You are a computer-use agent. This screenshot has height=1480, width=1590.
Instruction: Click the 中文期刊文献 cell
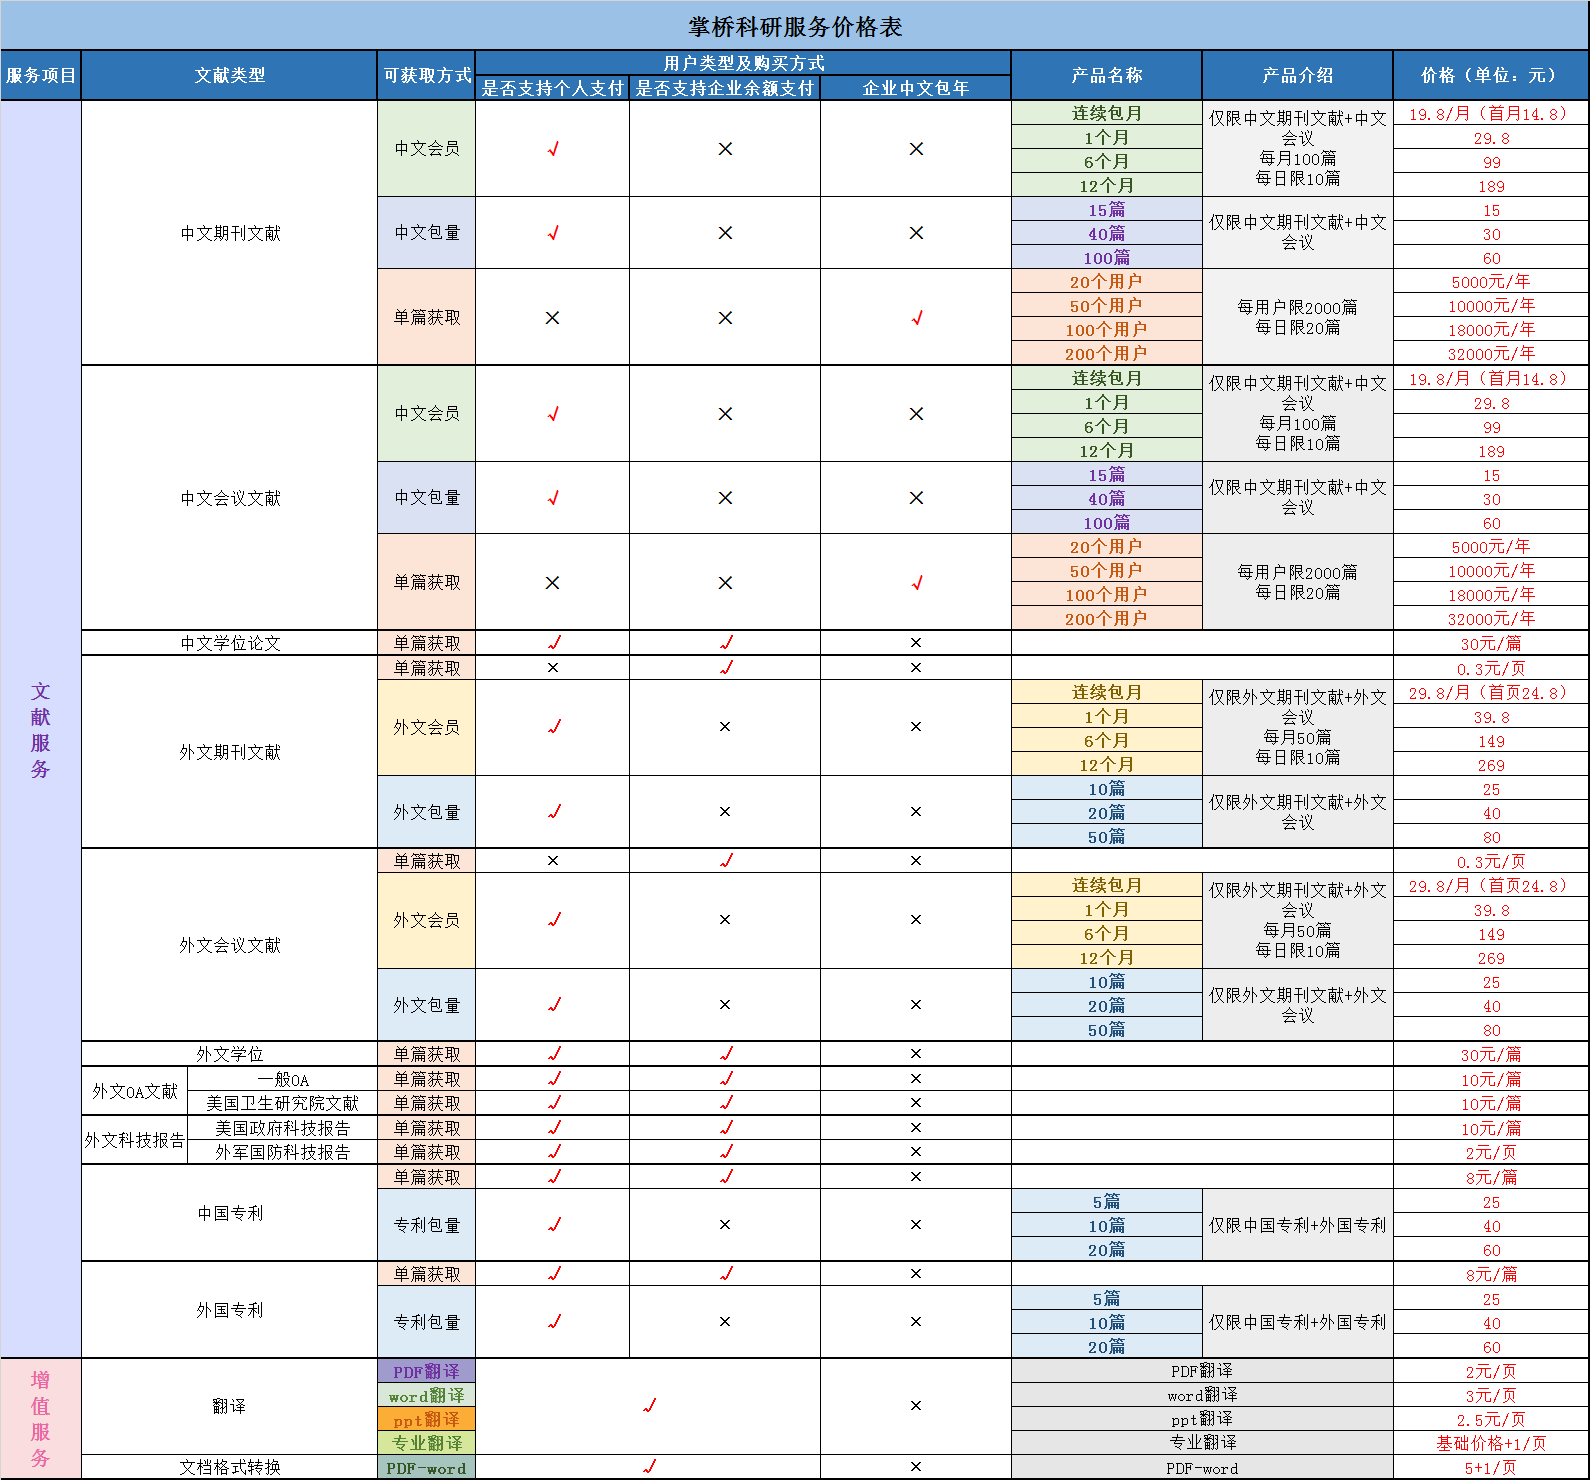229,233
